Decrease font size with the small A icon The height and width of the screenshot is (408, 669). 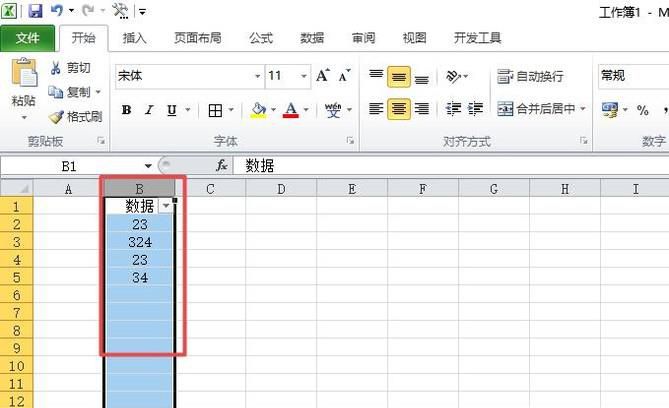coord(344,76)
